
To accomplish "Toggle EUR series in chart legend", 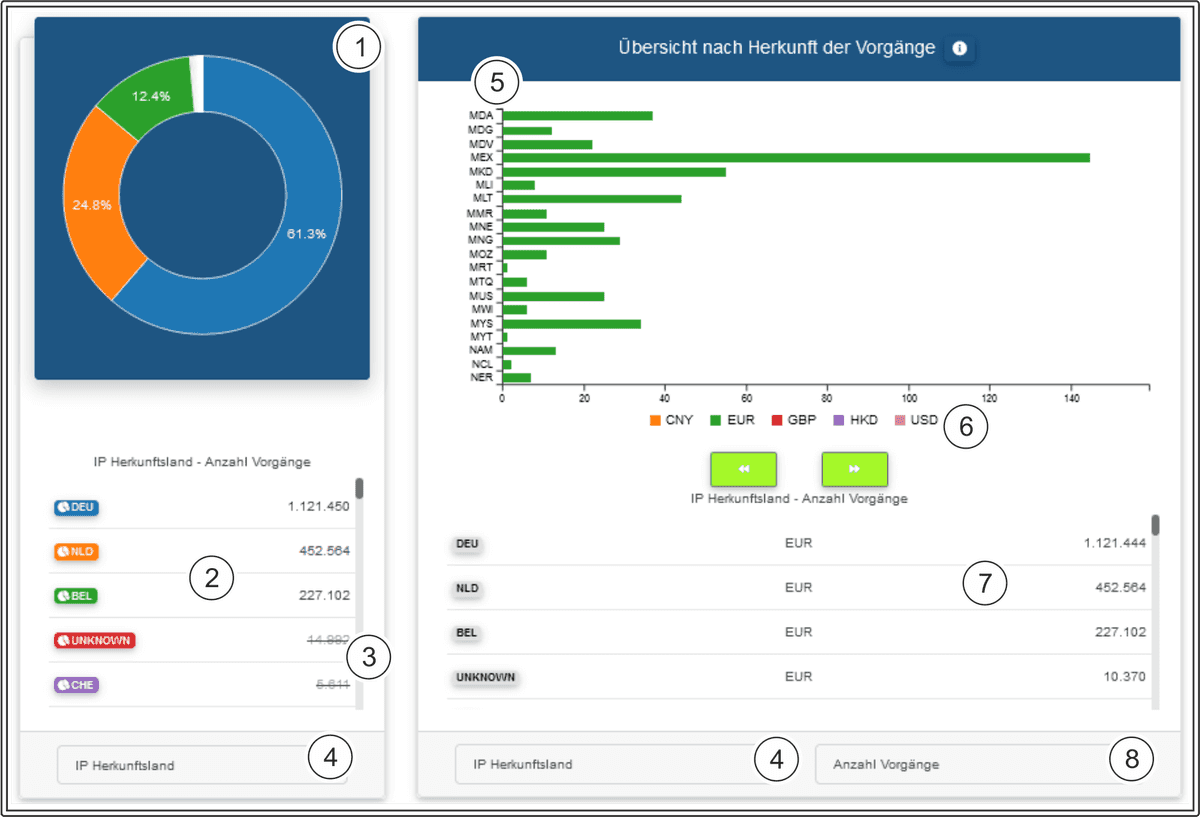I will 733,420.
